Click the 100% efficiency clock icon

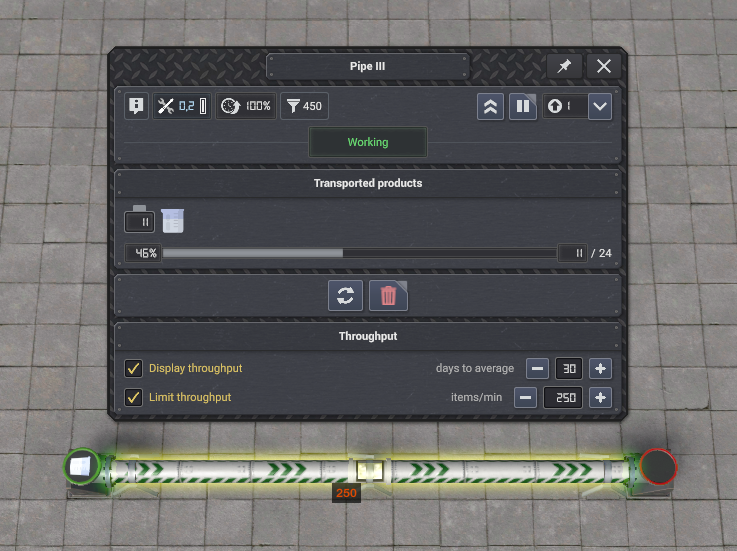pos(246,106)
